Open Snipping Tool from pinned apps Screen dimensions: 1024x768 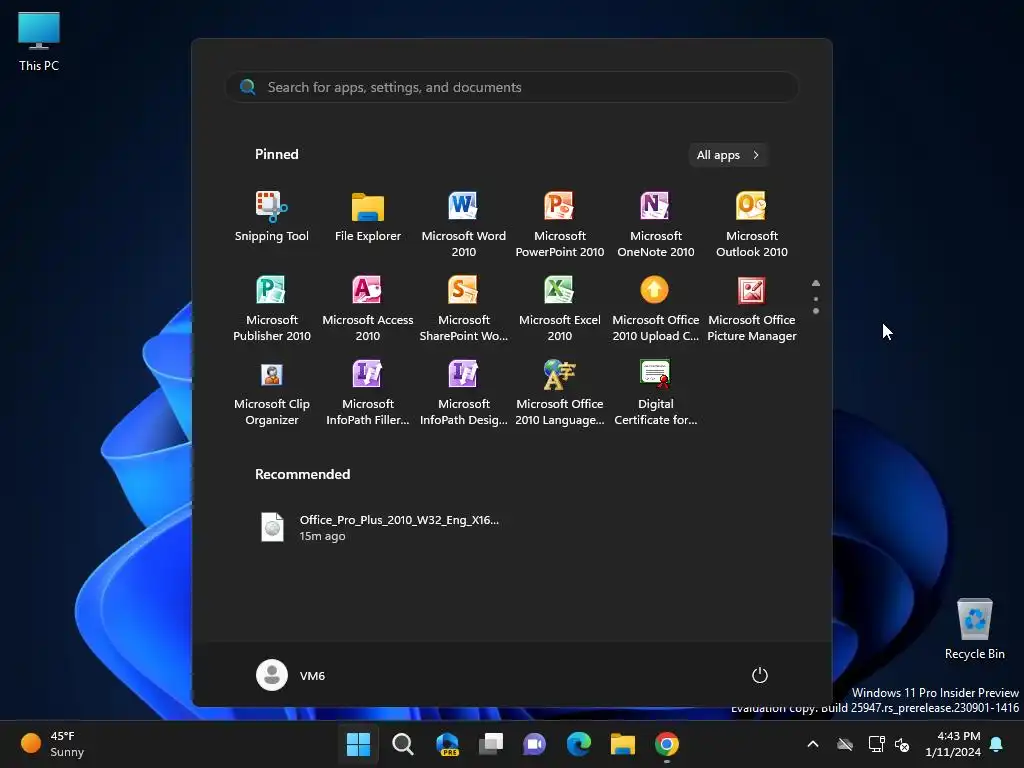[x=272, y=217]
